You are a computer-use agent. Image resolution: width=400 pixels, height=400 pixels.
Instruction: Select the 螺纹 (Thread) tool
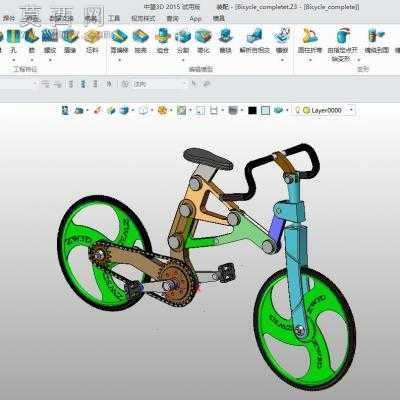pyautogui.click(x=50, y=41)
